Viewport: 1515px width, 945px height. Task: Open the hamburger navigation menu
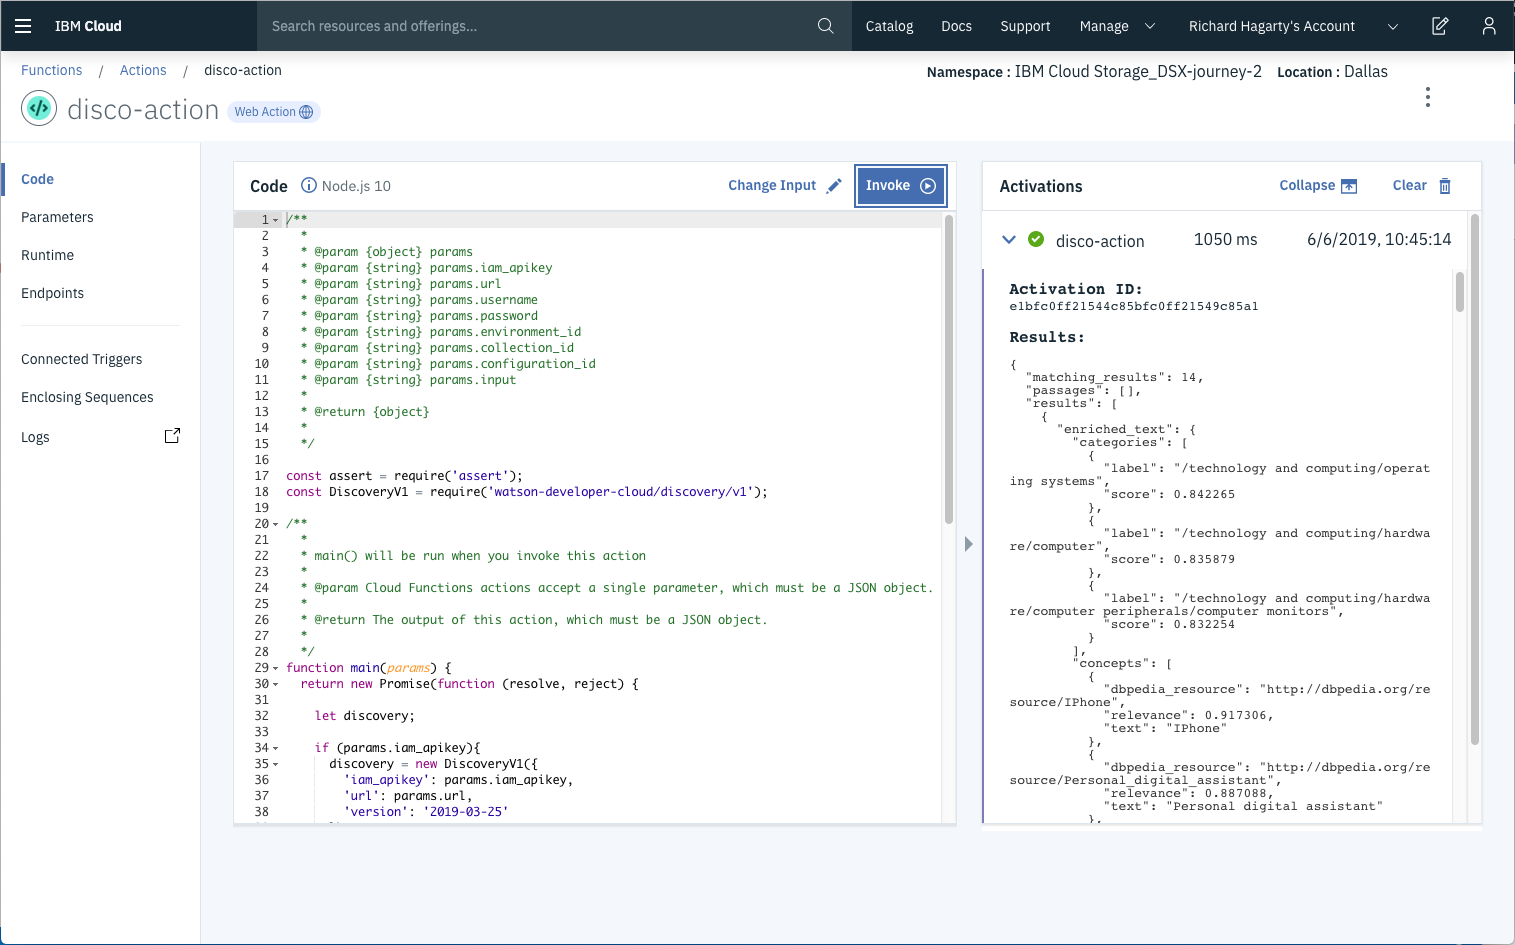point(23,26)
